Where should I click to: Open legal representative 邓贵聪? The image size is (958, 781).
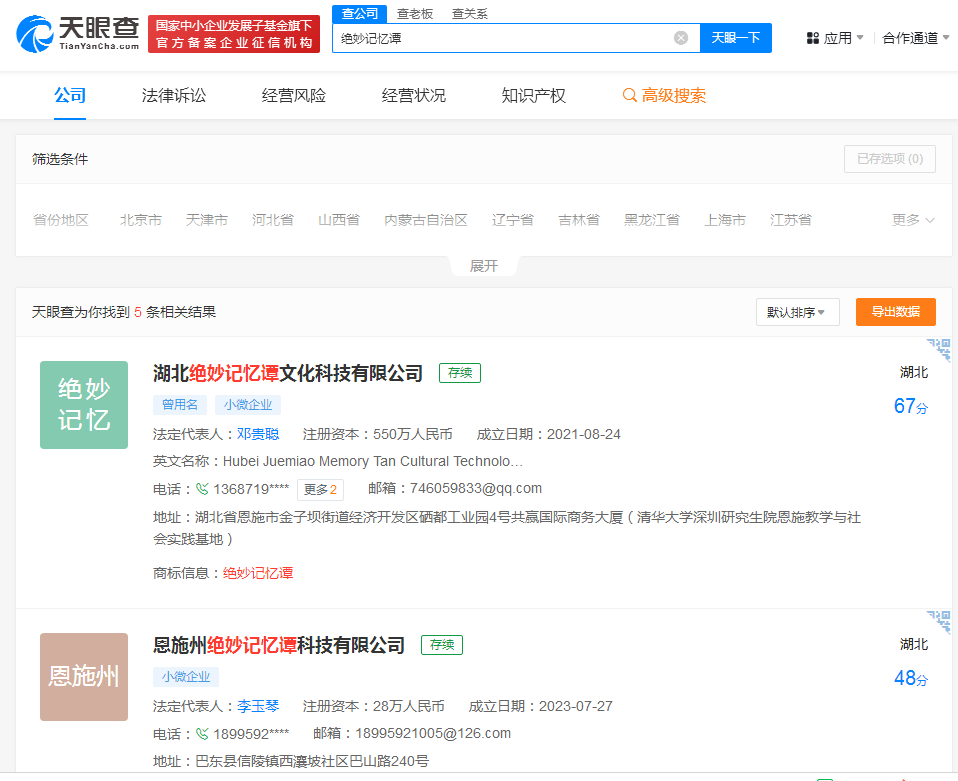point(258,434)
